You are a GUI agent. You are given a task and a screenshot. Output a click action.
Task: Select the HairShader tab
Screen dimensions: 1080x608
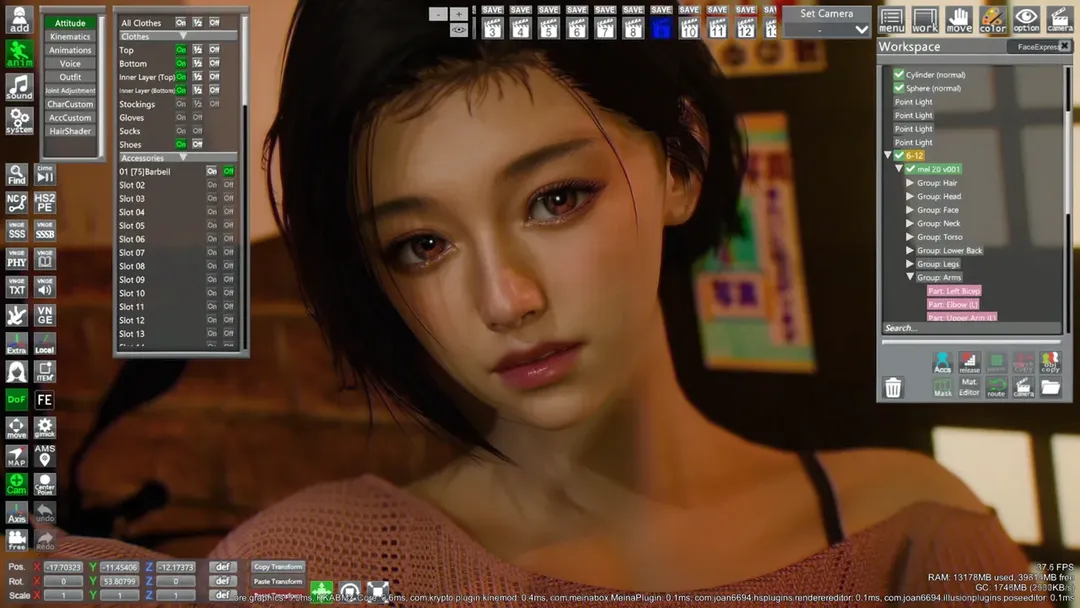70,131
